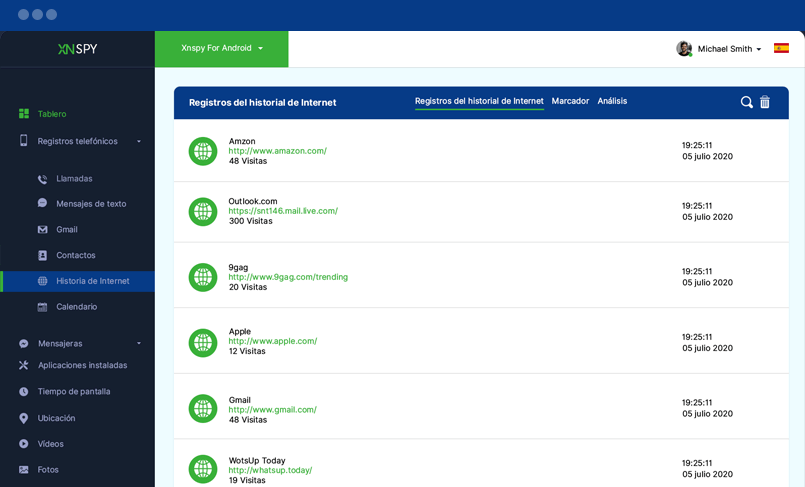The image size is (805, 487).
Task: Open Llamadas from the phone icon
Action: point(42,179)
